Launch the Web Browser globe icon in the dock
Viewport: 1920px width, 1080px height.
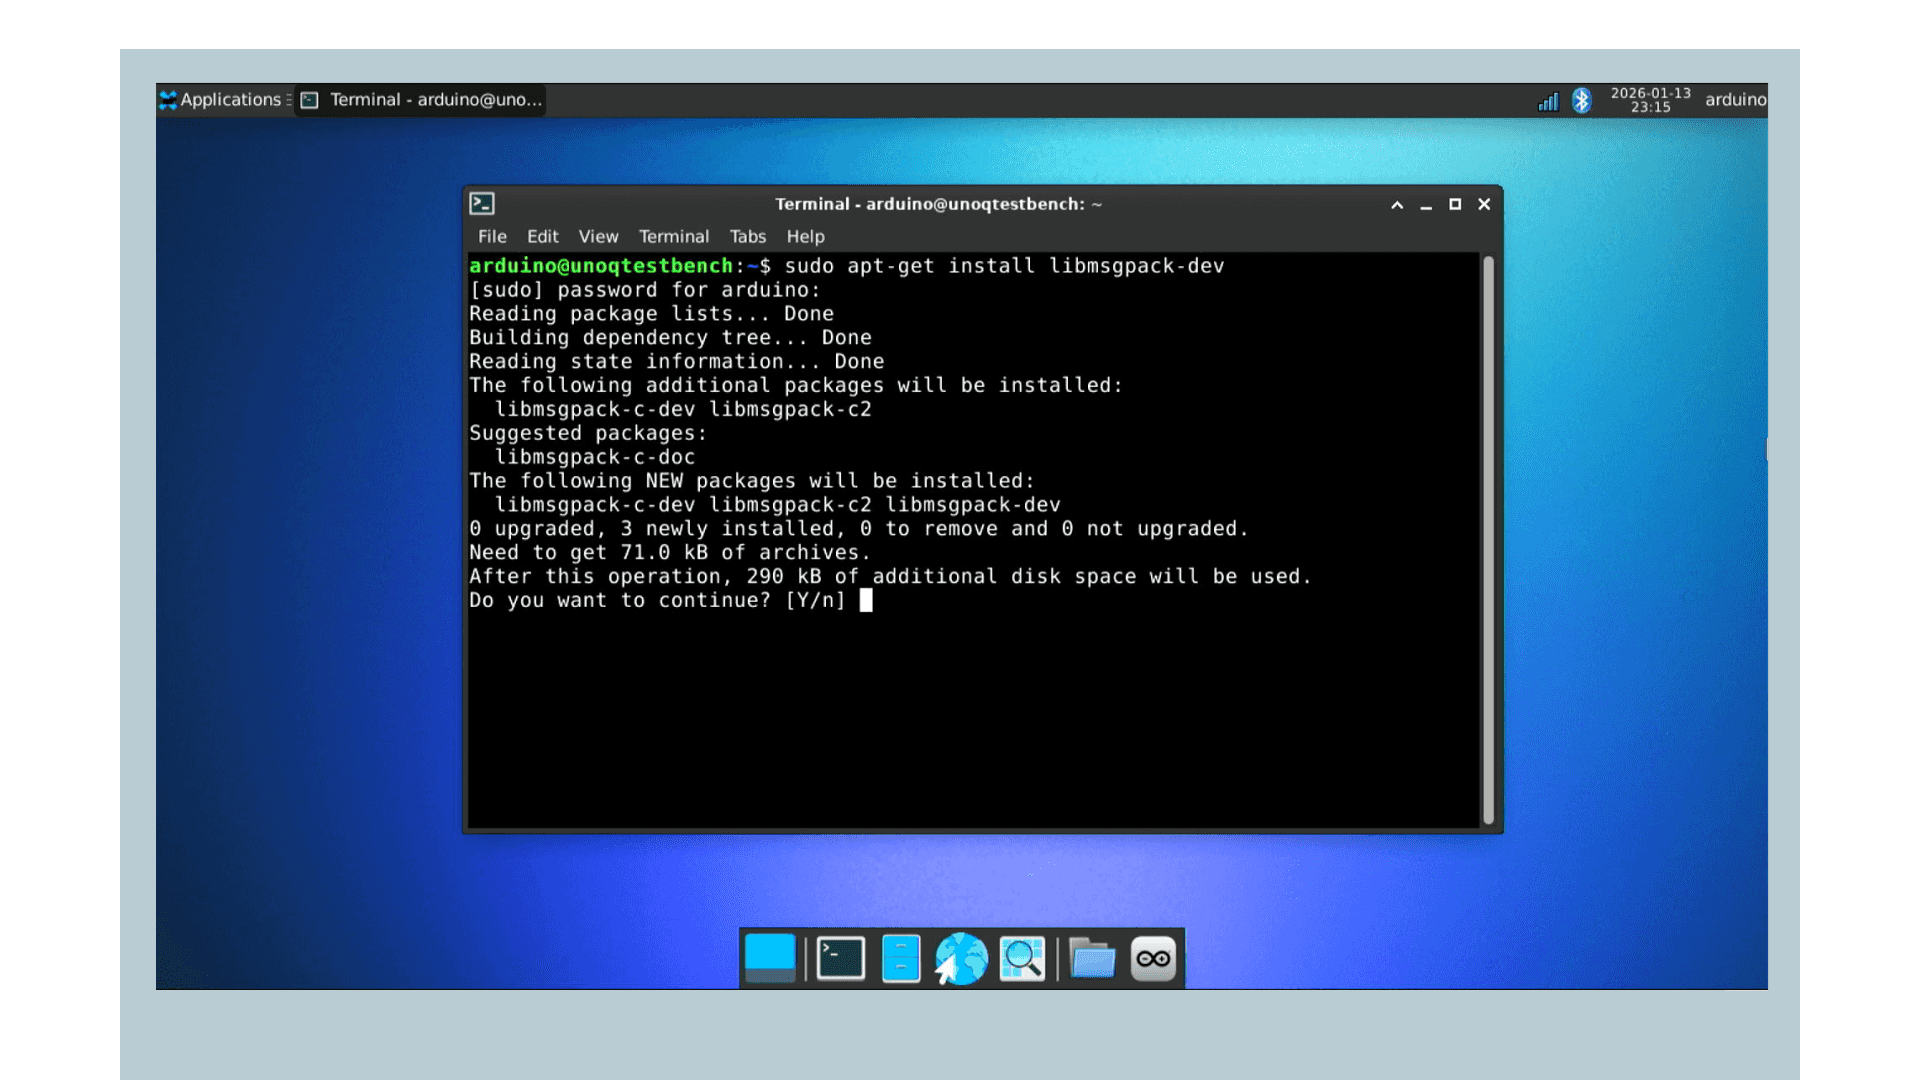(x=961, y=958)
